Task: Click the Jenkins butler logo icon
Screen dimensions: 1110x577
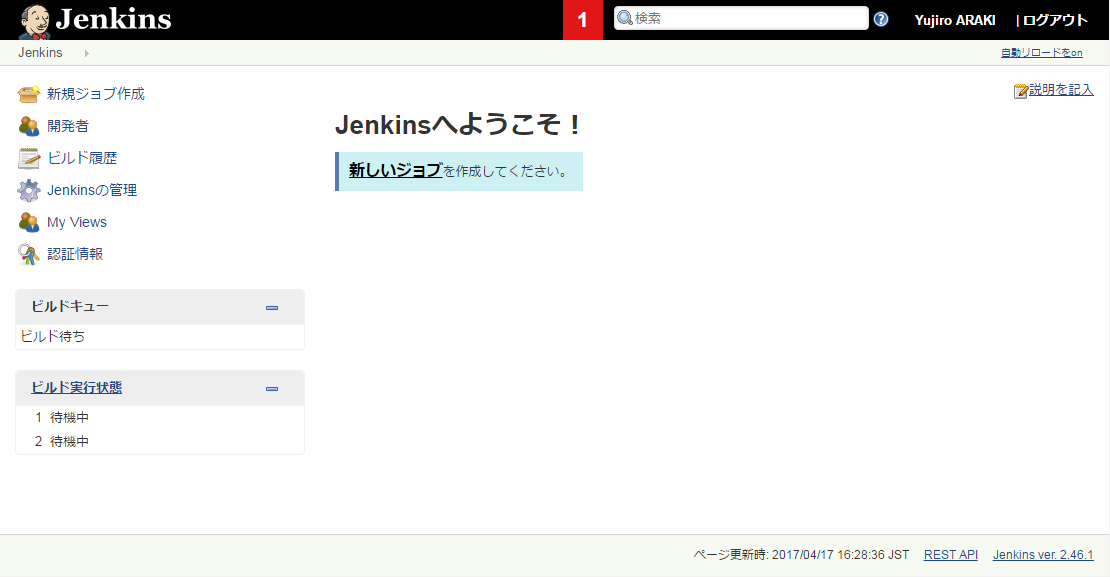Action: [x=36, y=20]
